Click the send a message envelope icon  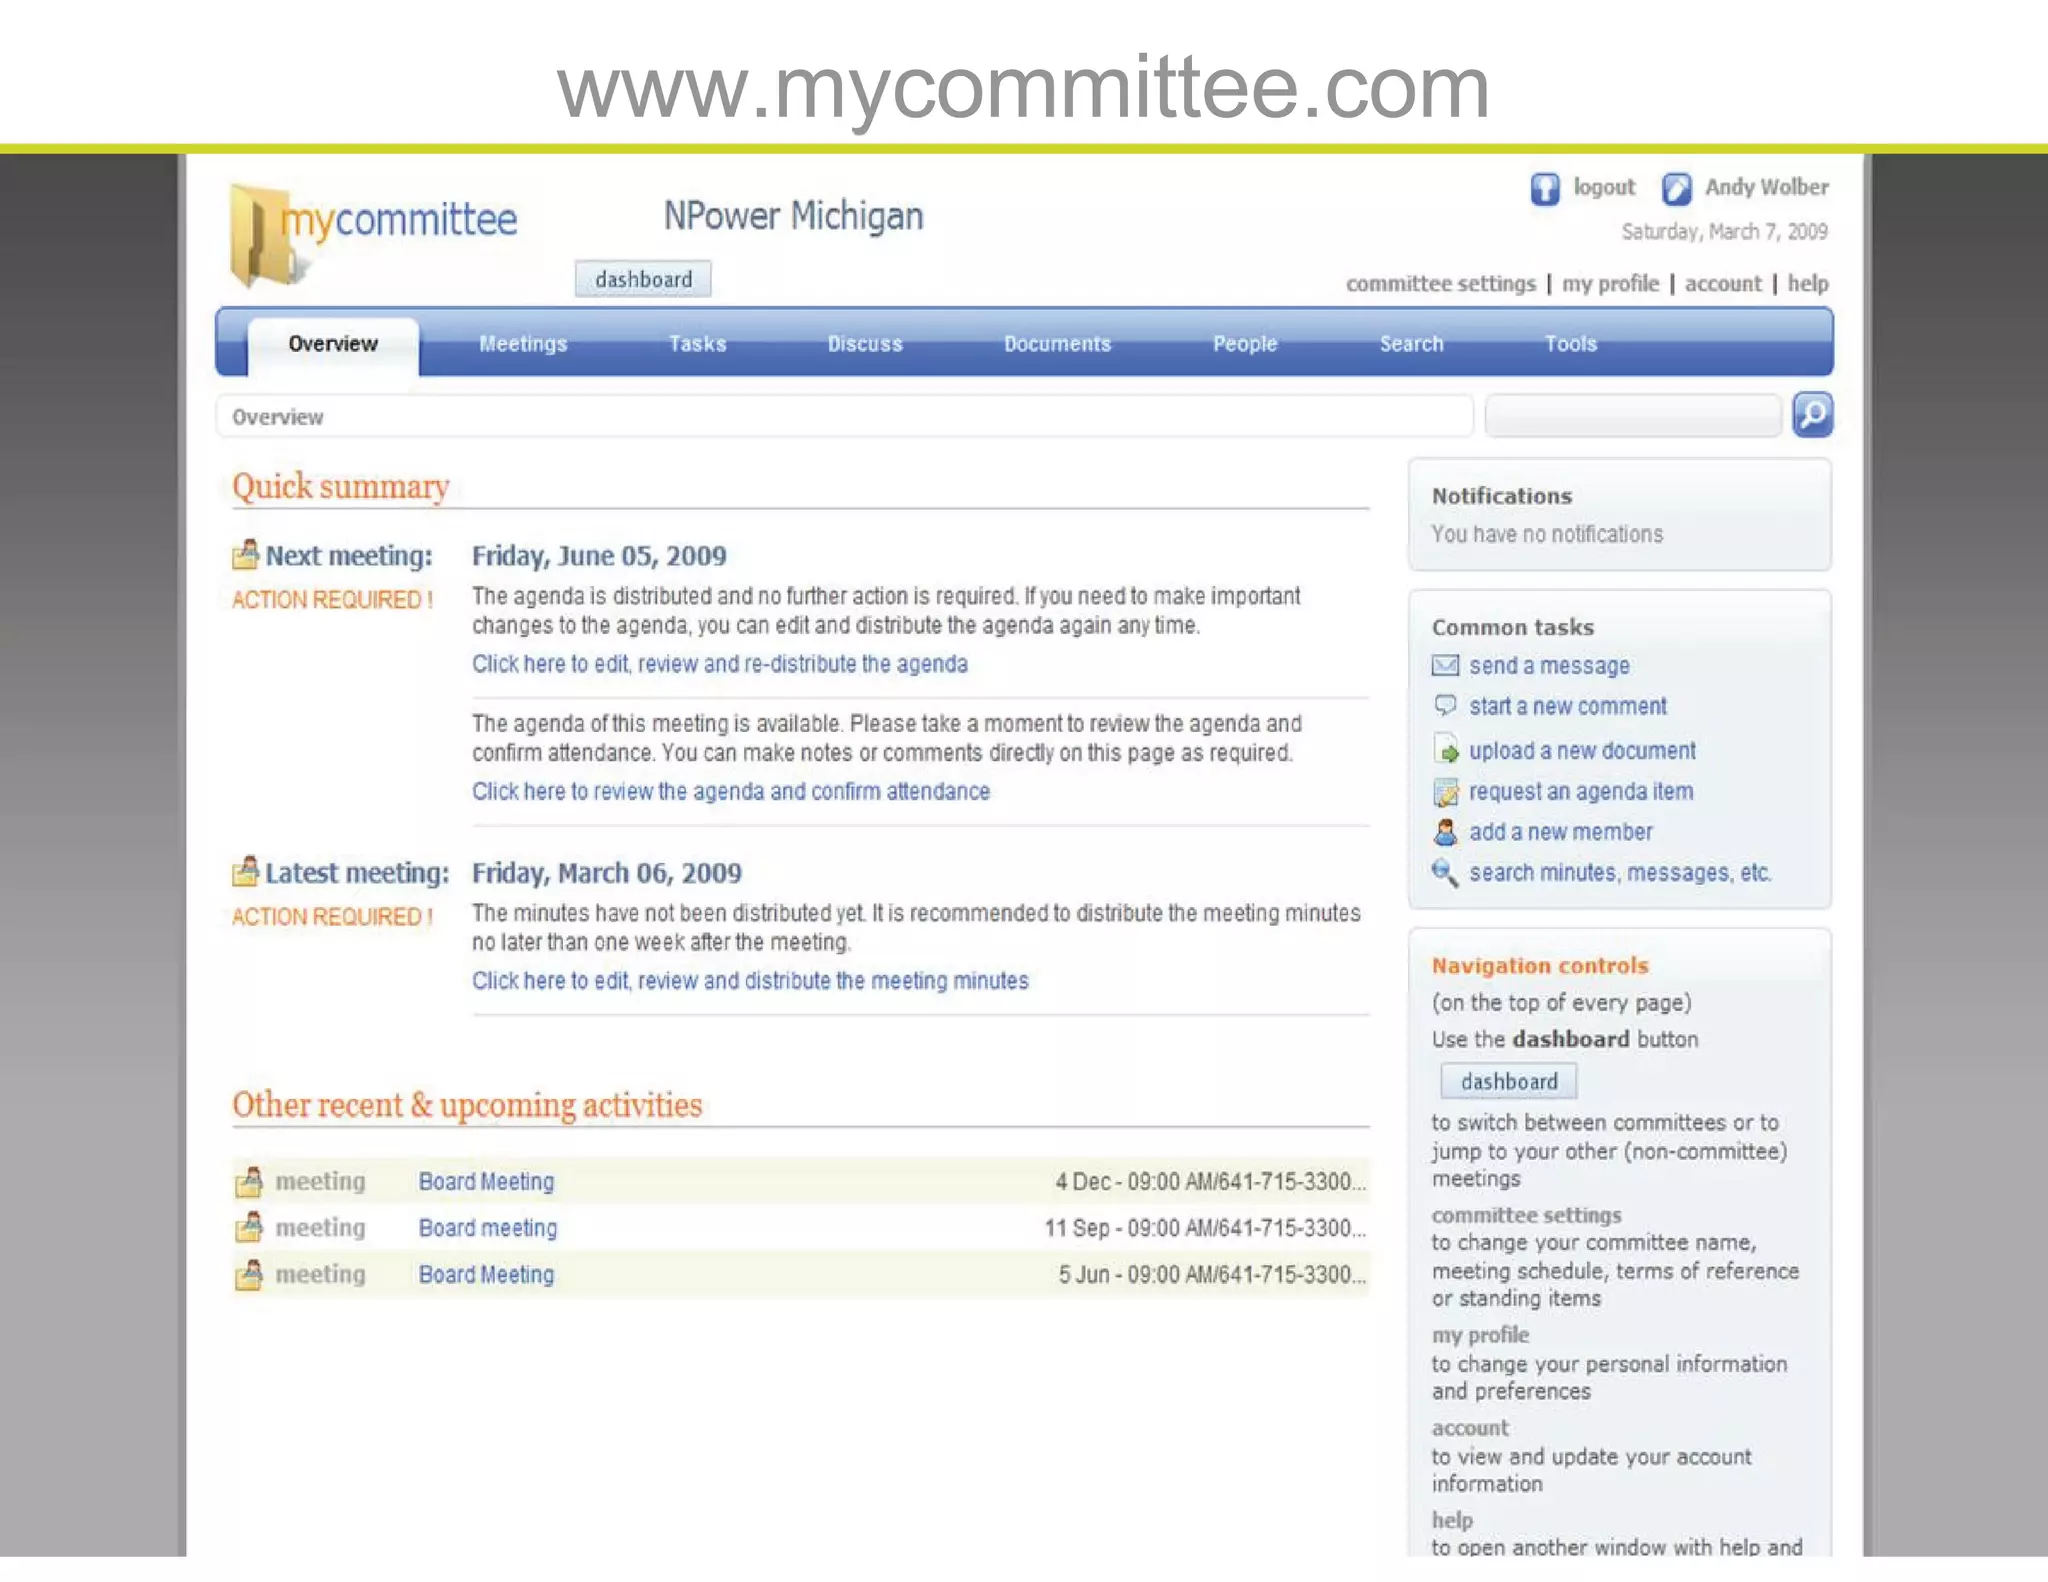1445,666
